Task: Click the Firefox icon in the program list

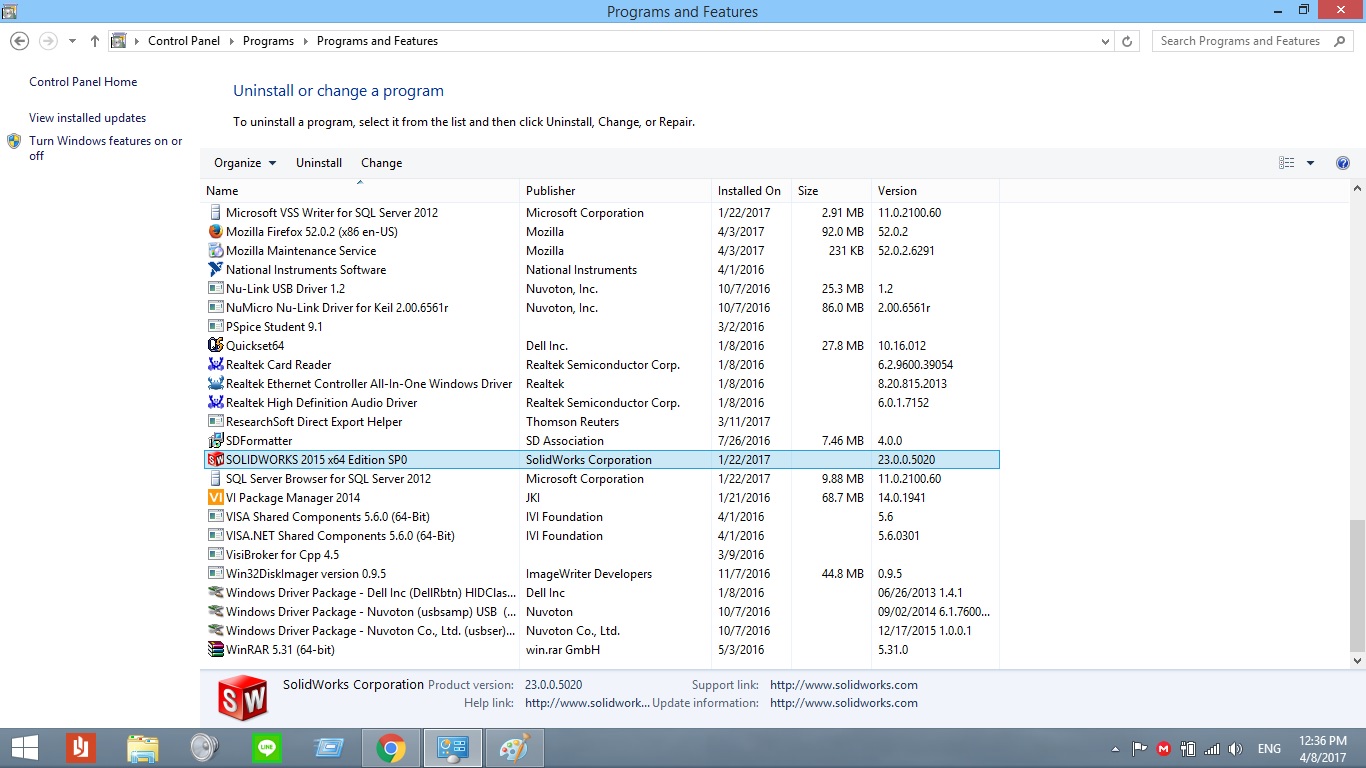Action: pyautogui.click(x=215, y=232)
